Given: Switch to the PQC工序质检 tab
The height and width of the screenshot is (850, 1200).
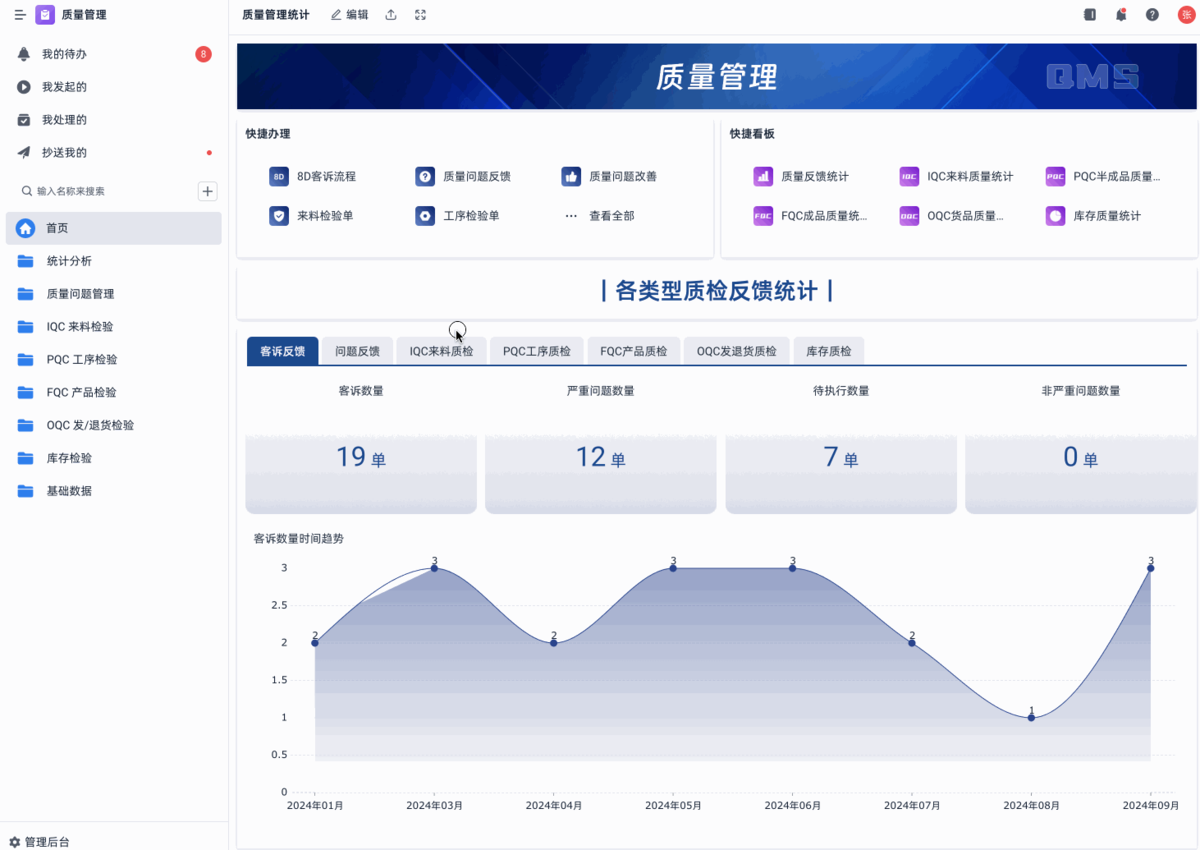Looking at the screenshot, I should 536,351.
